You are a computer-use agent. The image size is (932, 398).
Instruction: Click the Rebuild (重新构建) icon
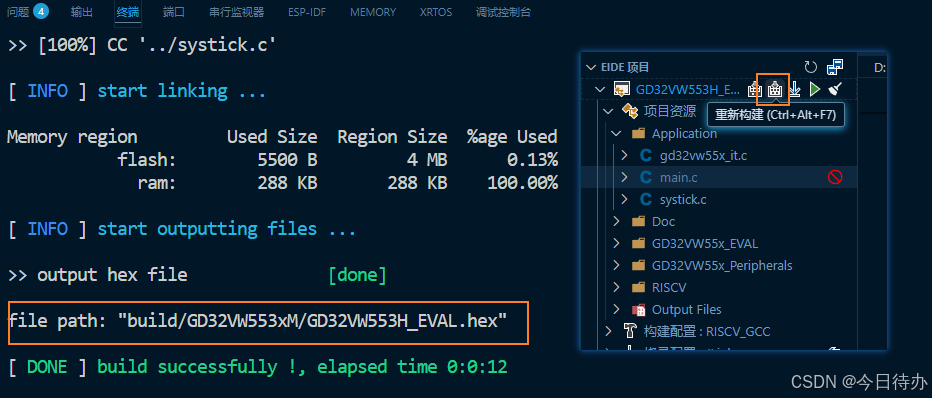coord(774,90)
